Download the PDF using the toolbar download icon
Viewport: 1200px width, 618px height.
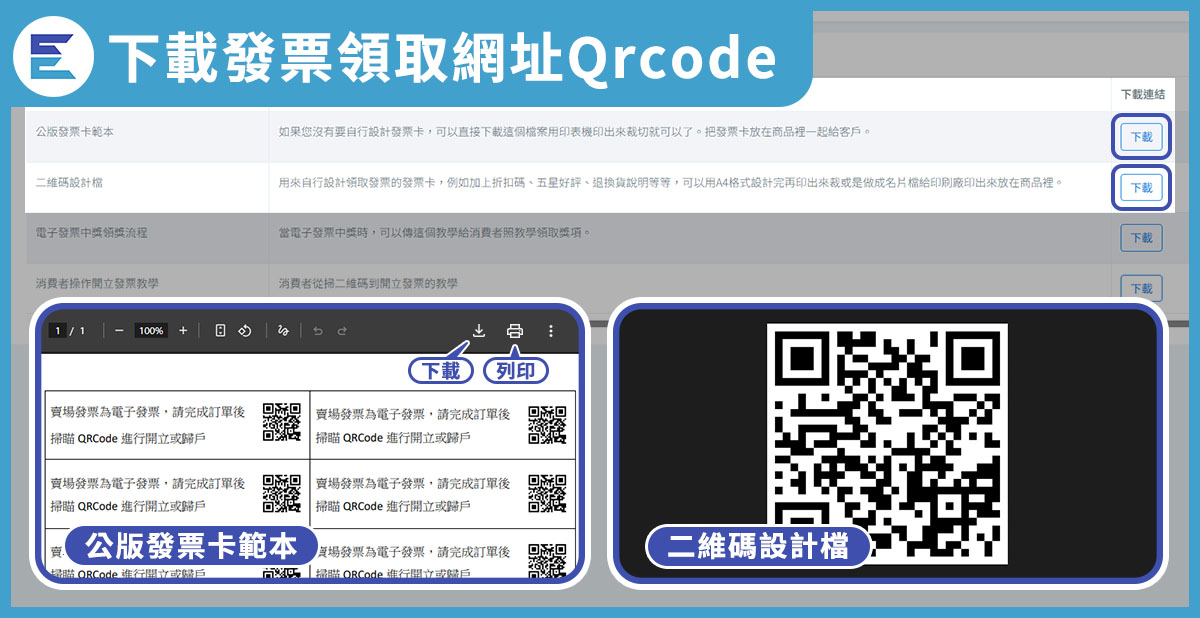click(479, 330)
